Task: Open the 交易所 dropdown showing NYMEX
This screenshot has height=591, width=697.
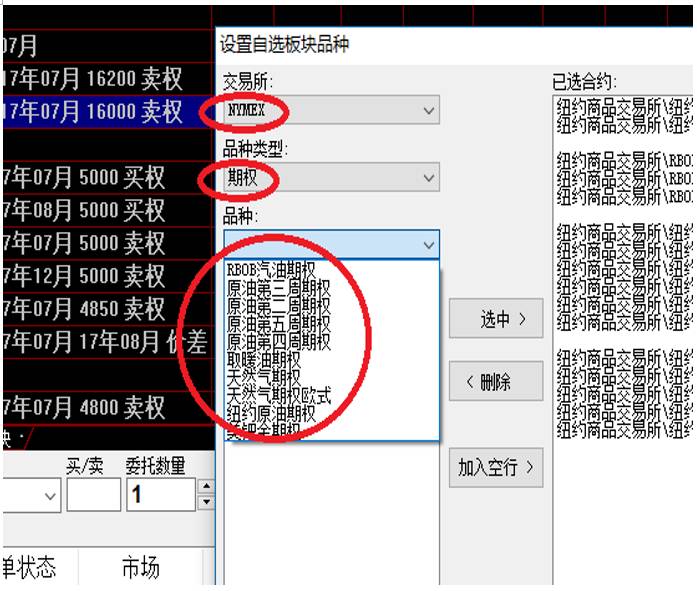Action: (x=332, y=110)
